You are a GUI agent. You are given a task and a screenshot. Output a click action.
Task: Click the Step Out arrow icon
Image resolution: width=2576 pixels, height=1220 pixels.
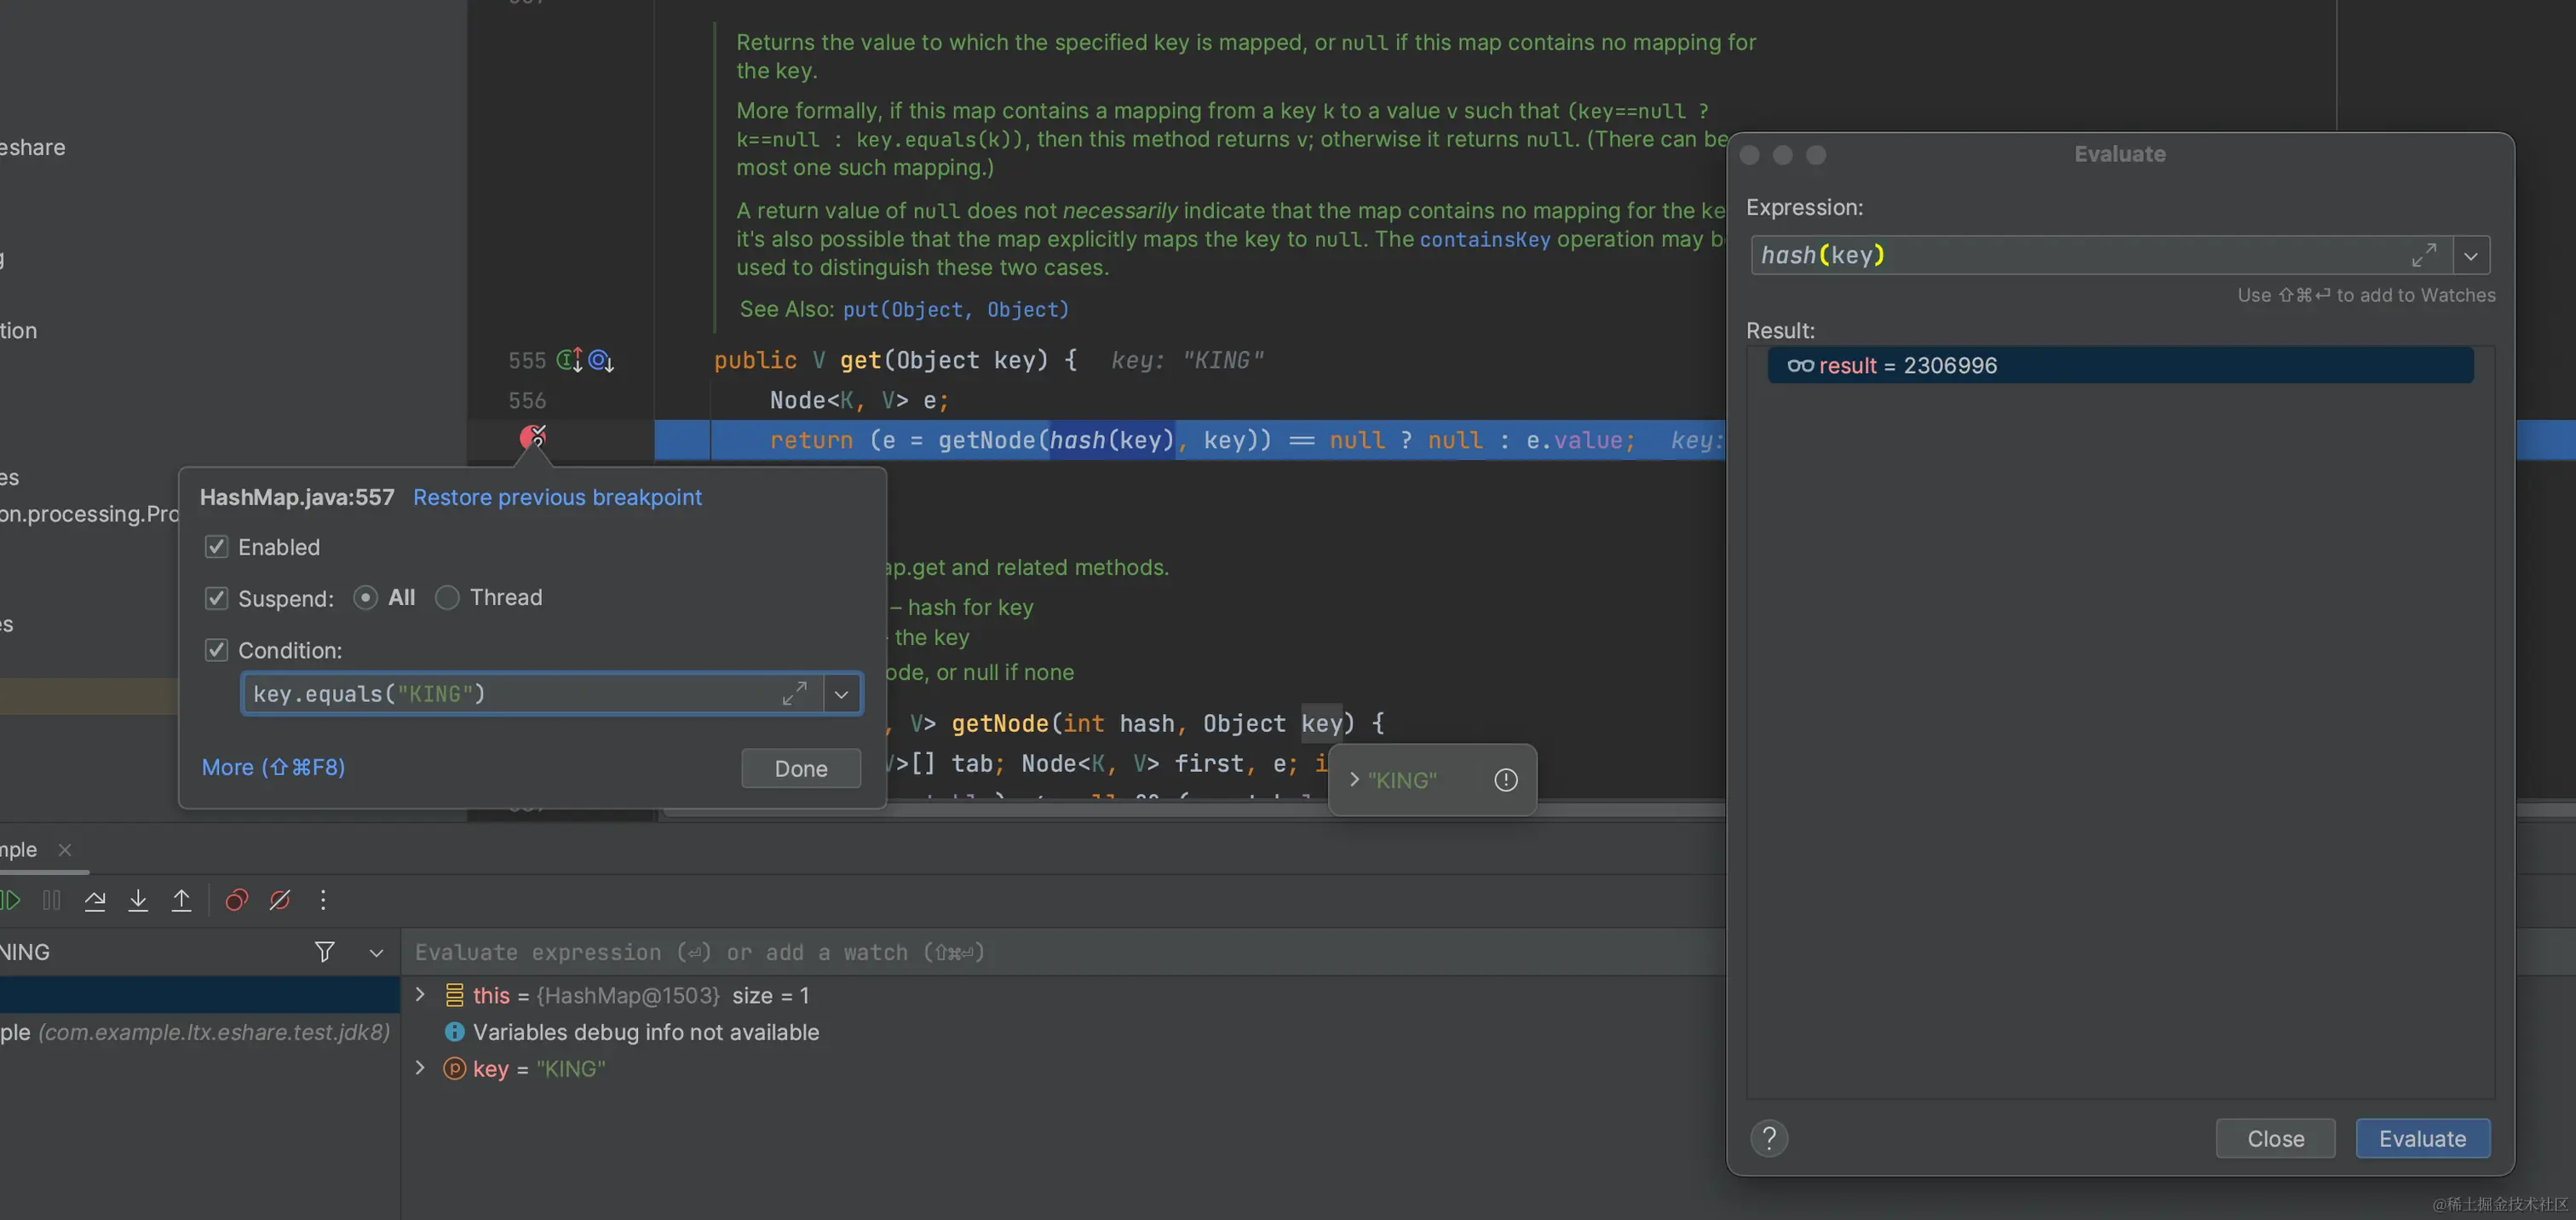181,900
